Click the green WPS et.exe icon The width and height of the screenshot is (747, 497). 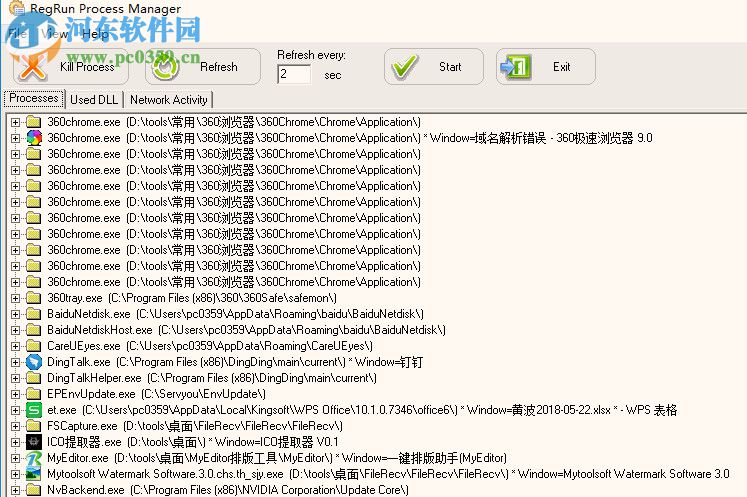click(34, 410)
